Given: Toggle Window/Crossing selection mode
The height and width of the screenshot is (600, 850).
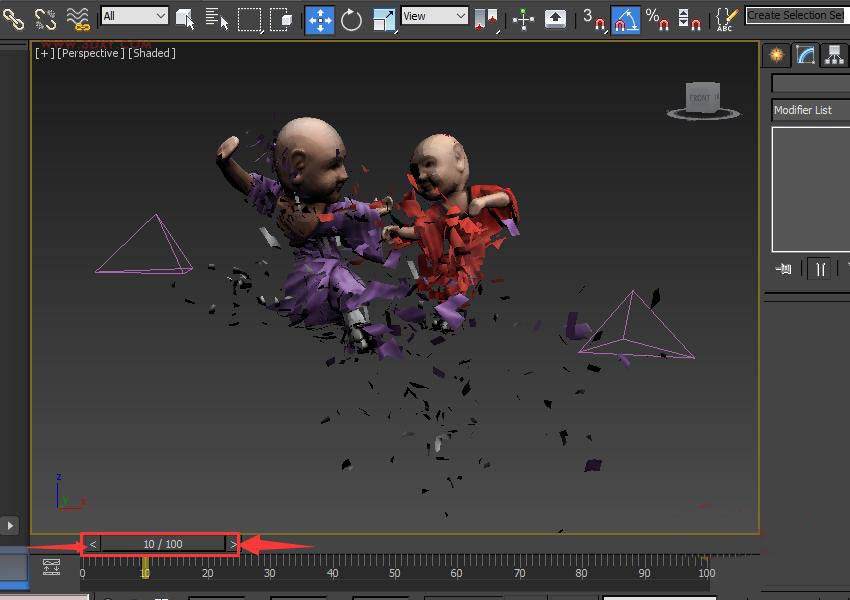Looking at the screenshot, I should (x=283, y=17).
